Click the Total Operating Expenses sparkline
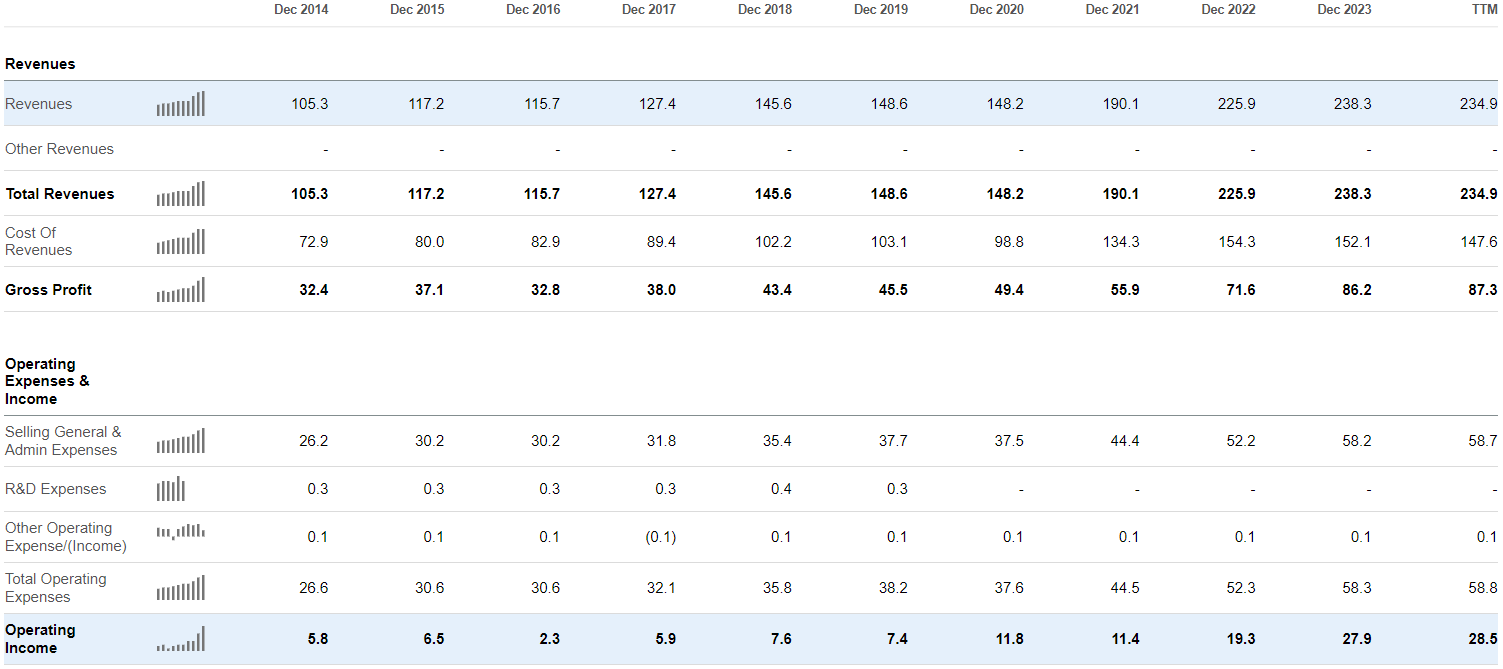This screenshot has width=1503, height=669. click(x=180, y=588)
